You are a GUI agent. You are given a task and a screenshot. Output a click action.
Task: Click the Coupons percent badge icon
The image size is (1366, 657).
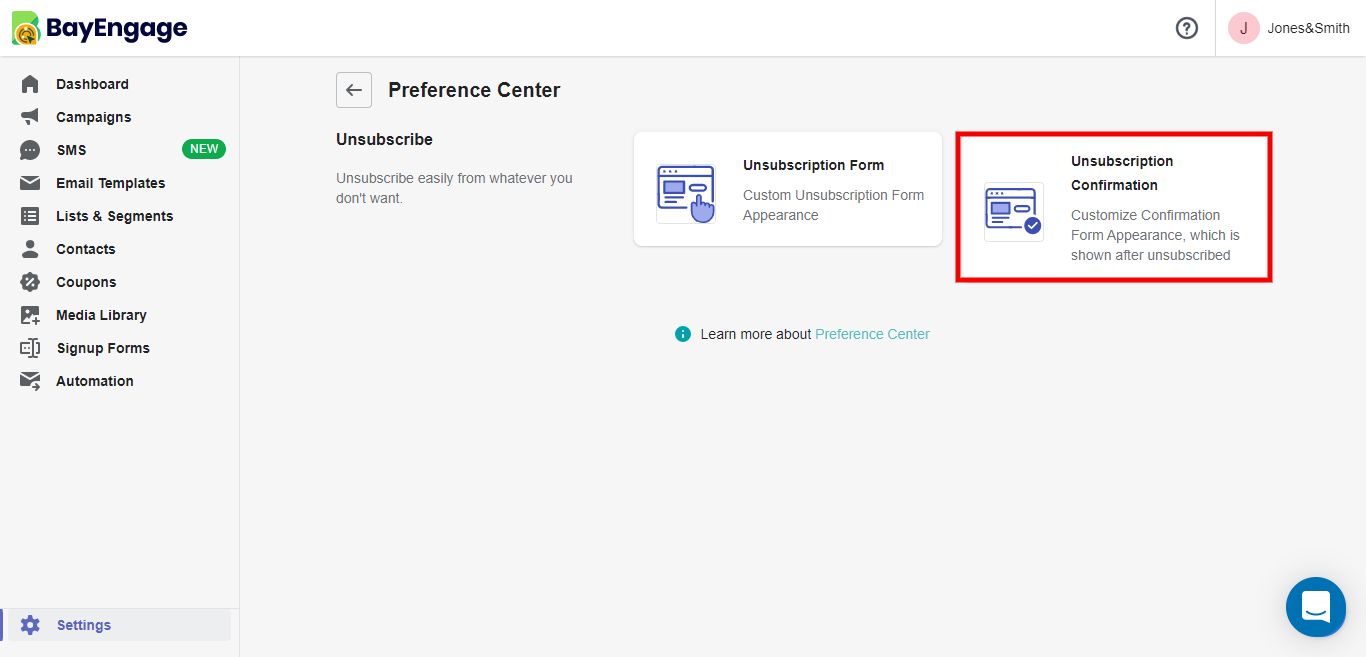30,282
